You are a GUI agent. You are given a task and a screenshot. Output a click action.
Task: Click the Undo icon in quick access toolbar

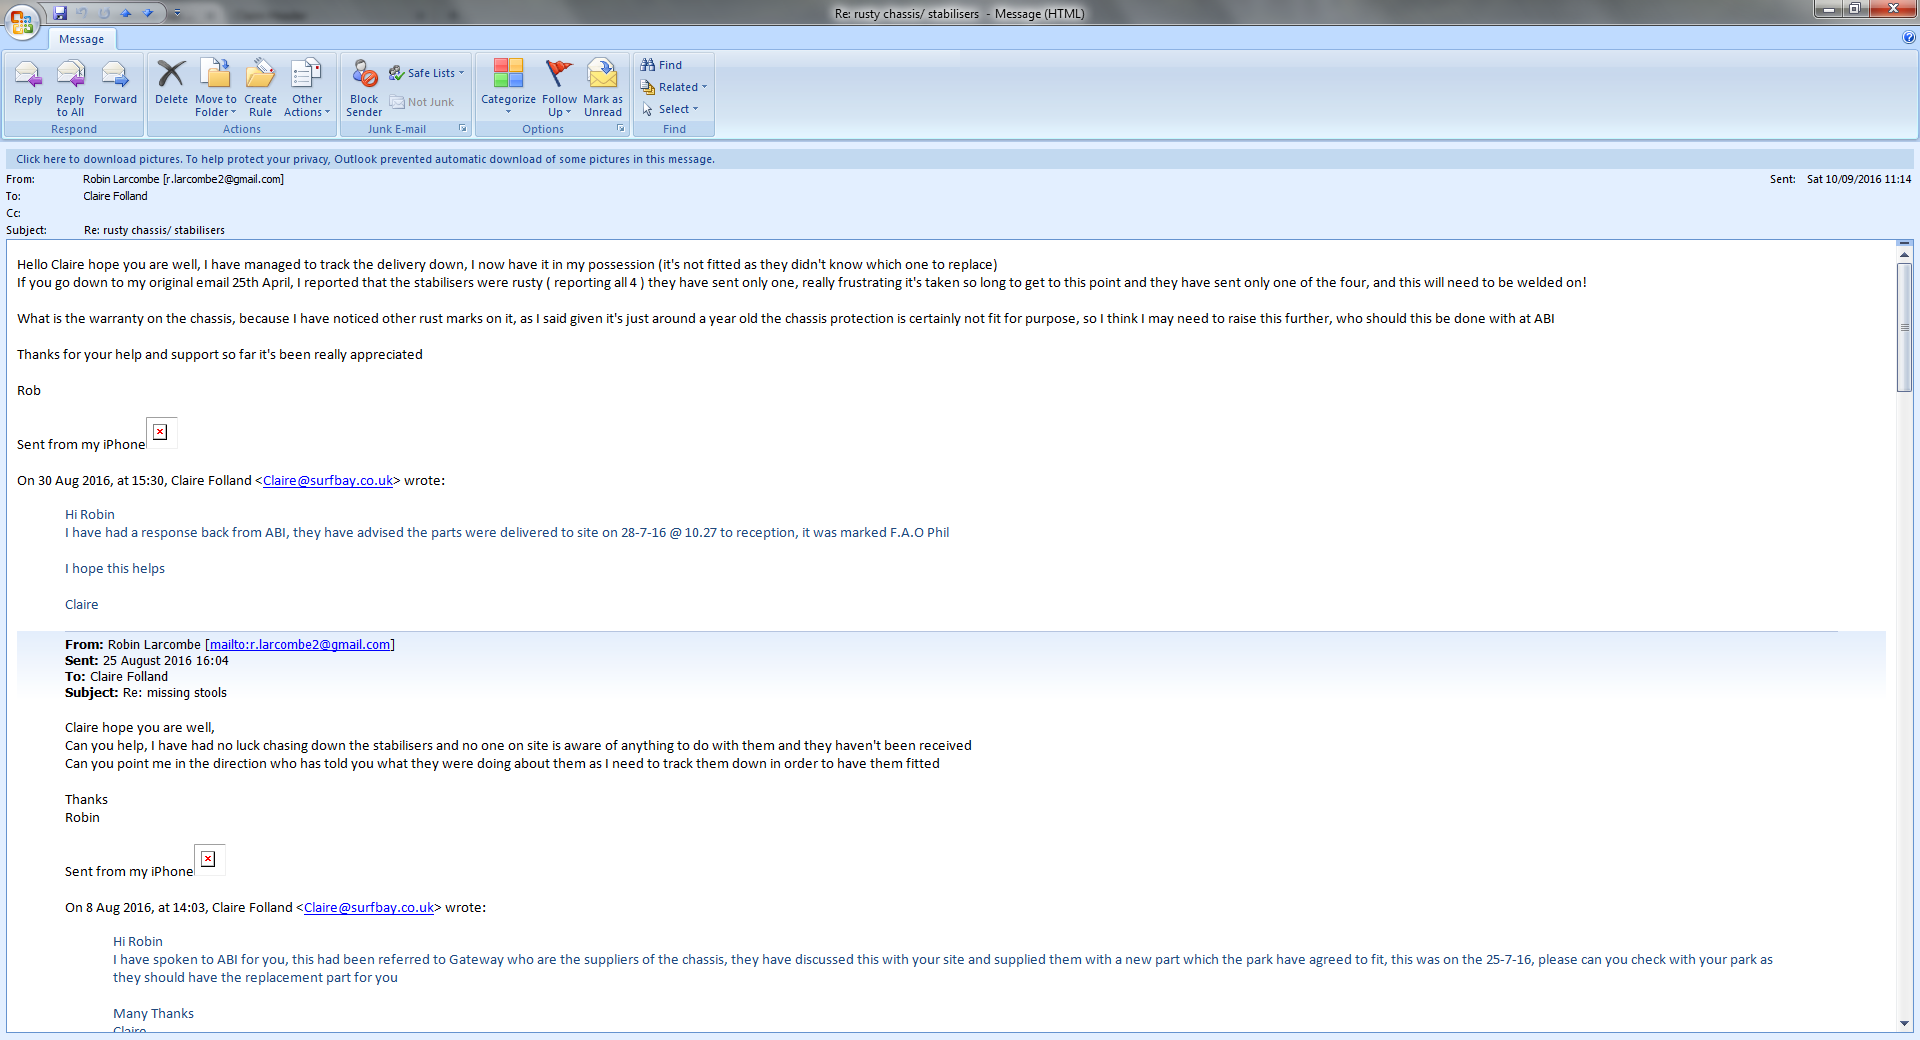82,13
